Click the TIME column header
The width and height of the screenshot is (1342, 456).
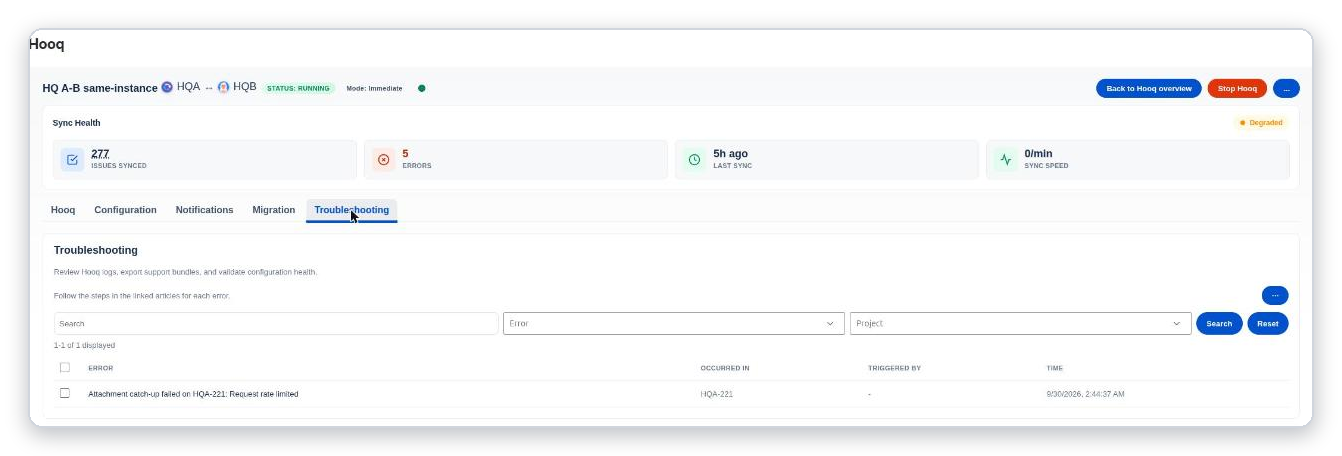(1054, 368)
